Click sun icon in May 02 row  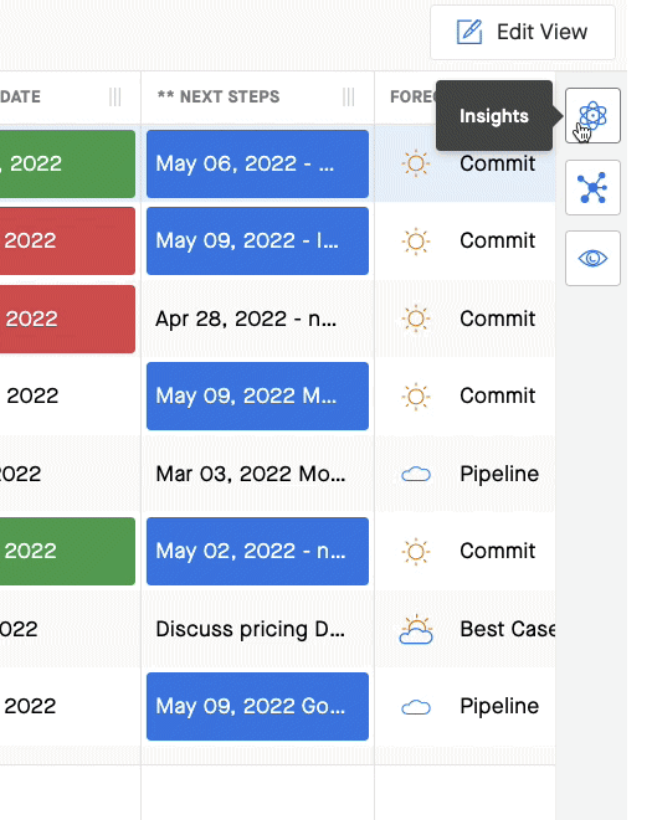pos(416,551)
